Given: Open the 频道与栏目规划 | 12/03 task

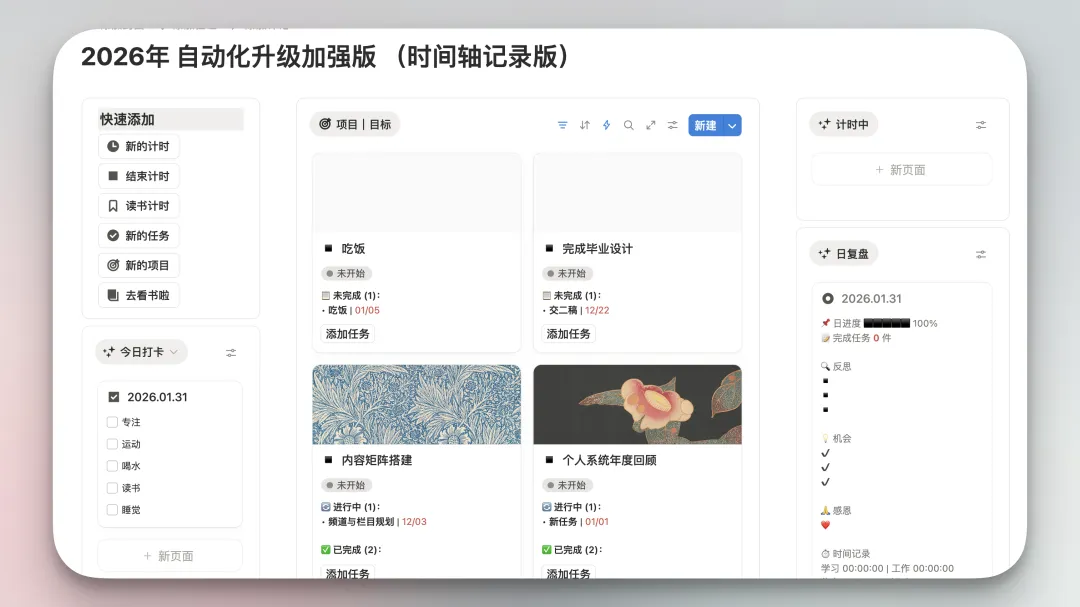Looking at the screenshot, I should [377, 522].
